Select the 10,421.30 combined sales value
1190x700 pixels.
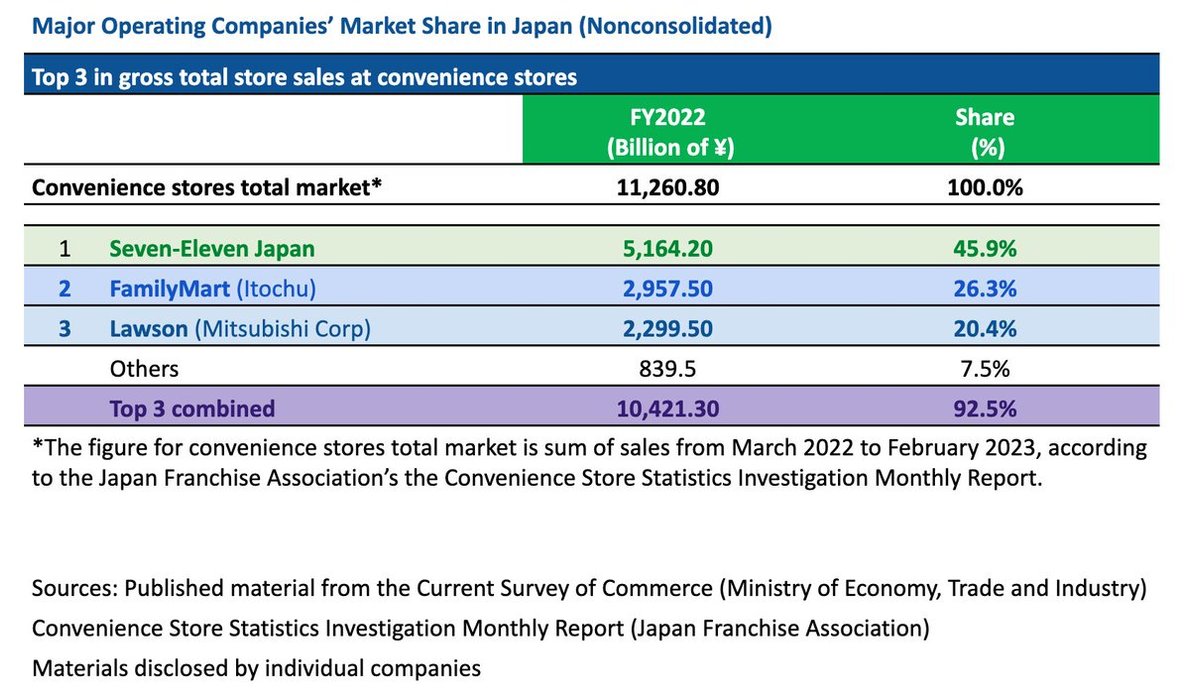(x=668, y=408)
